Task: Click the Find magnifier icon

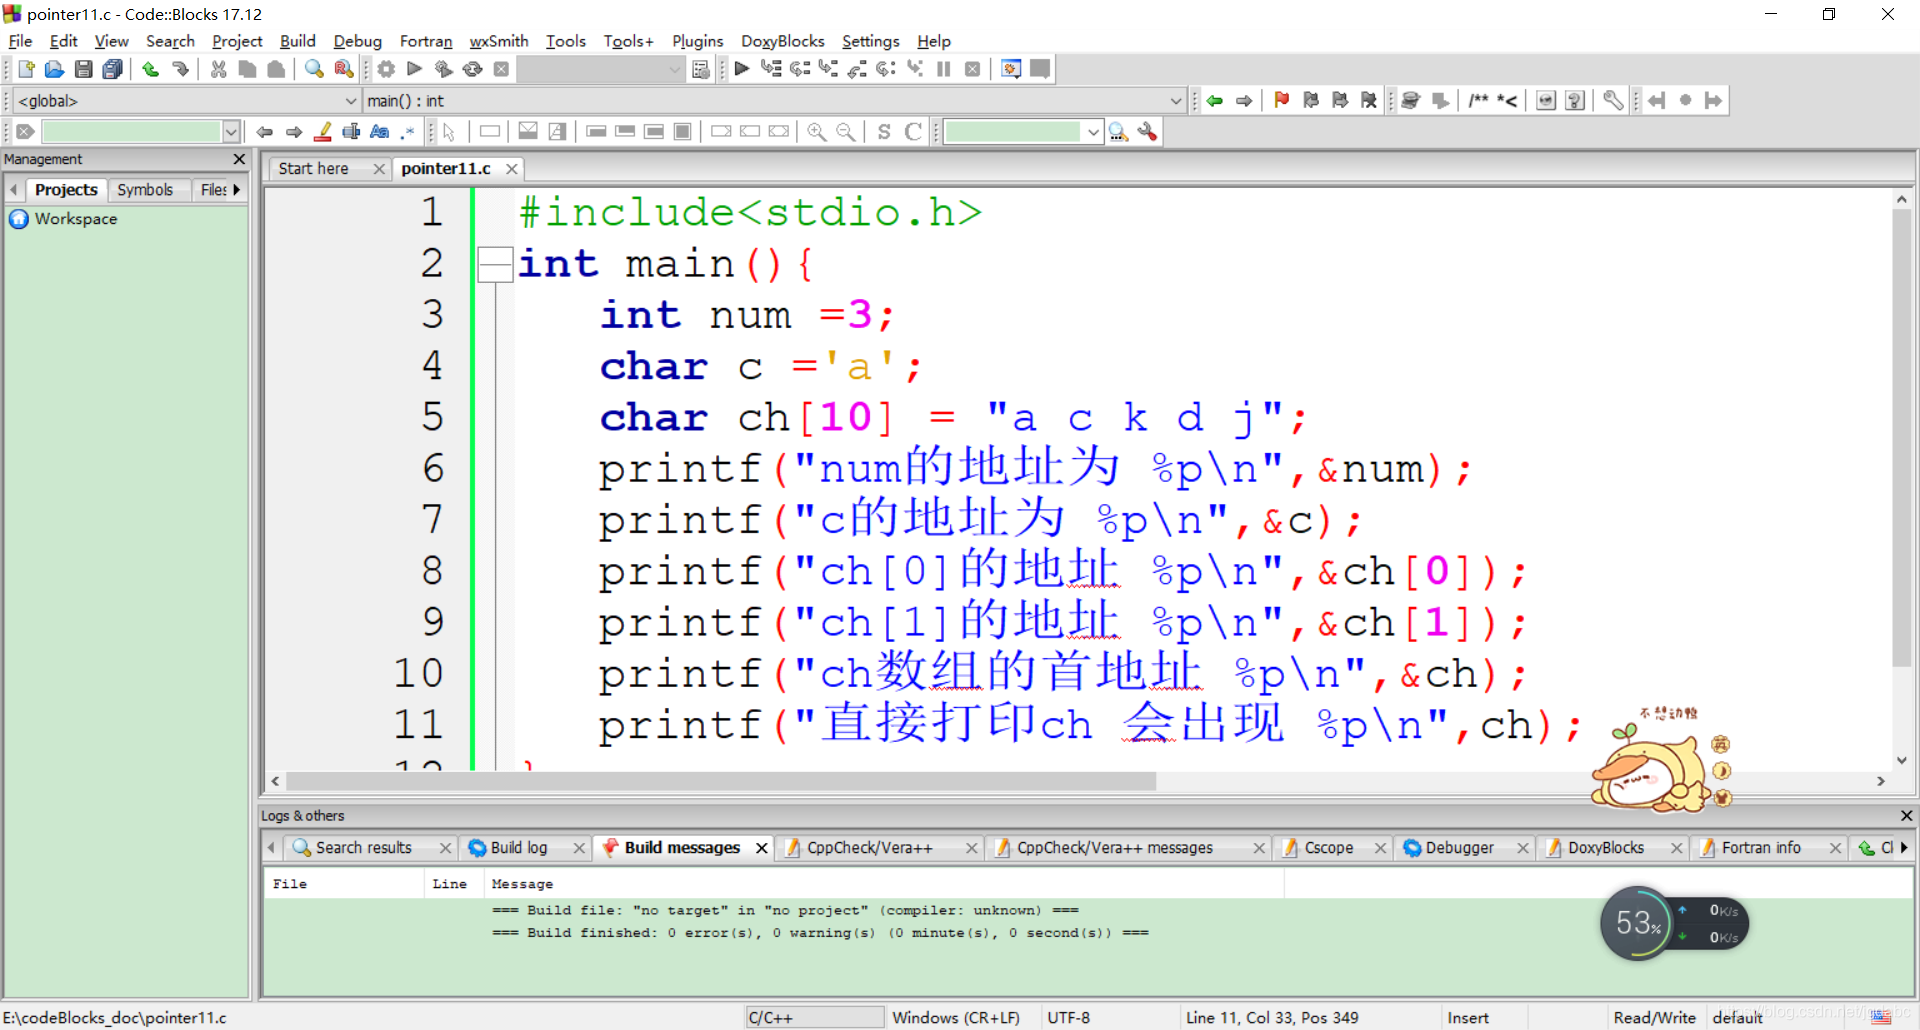Action: pyautogui.click(x=314, y=69)
